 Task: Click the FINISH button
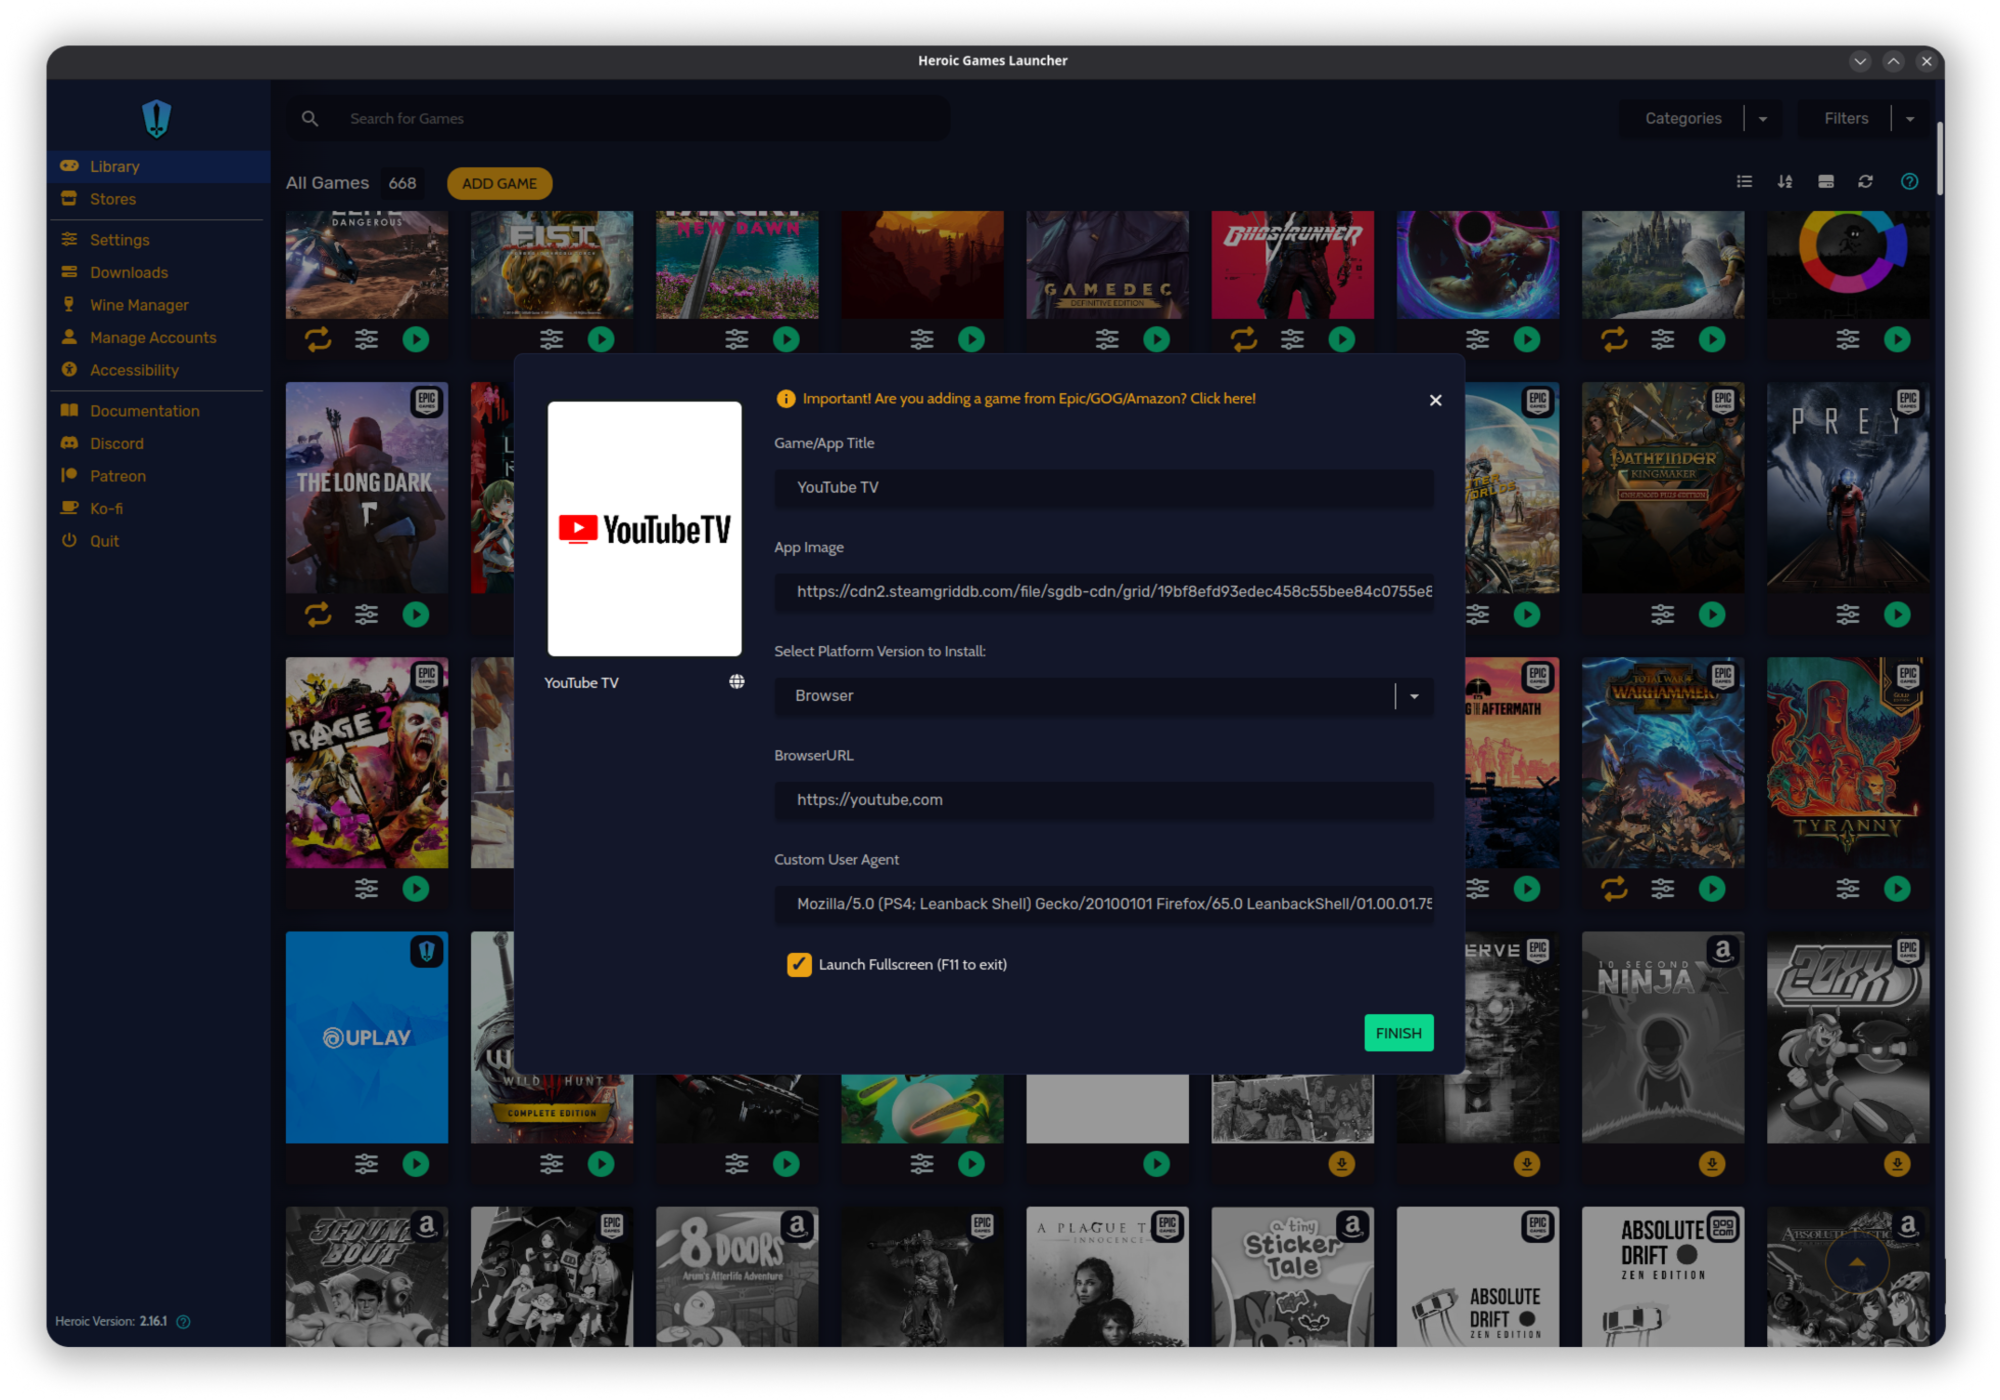(1399, 1033)
